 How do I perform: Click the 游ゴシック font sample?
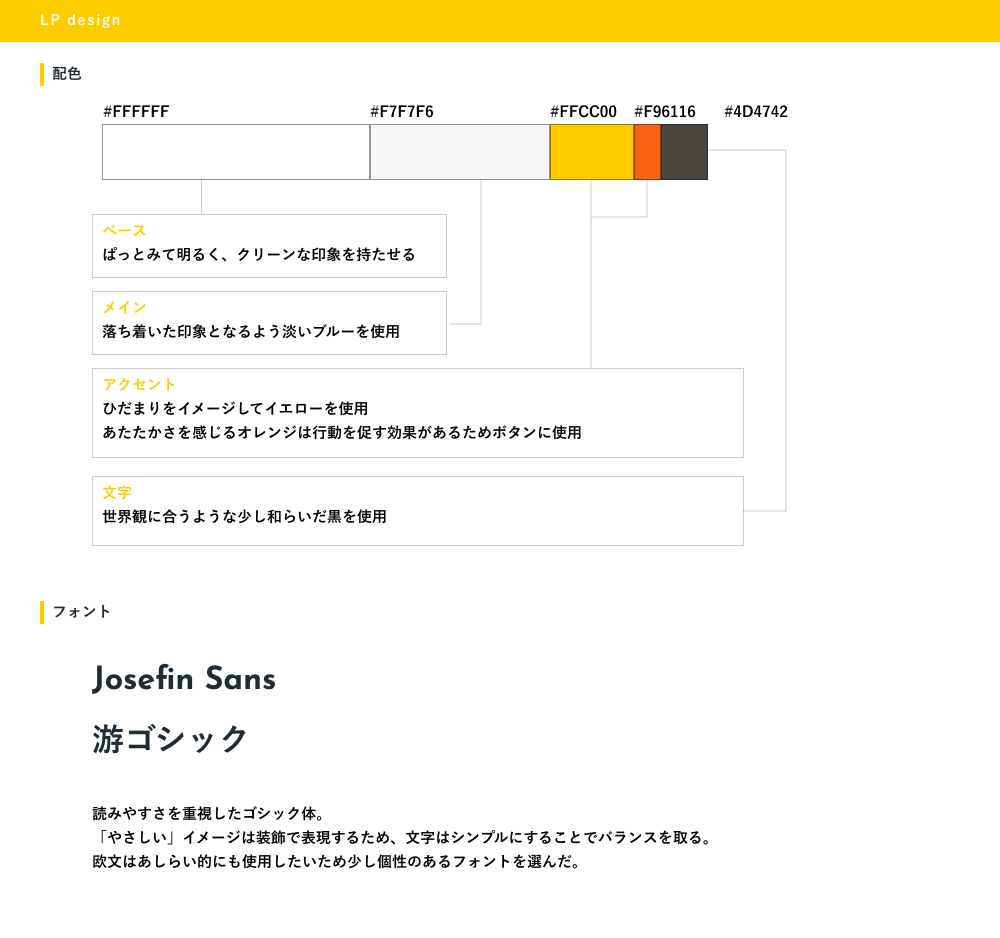click(x=170, y=739)
